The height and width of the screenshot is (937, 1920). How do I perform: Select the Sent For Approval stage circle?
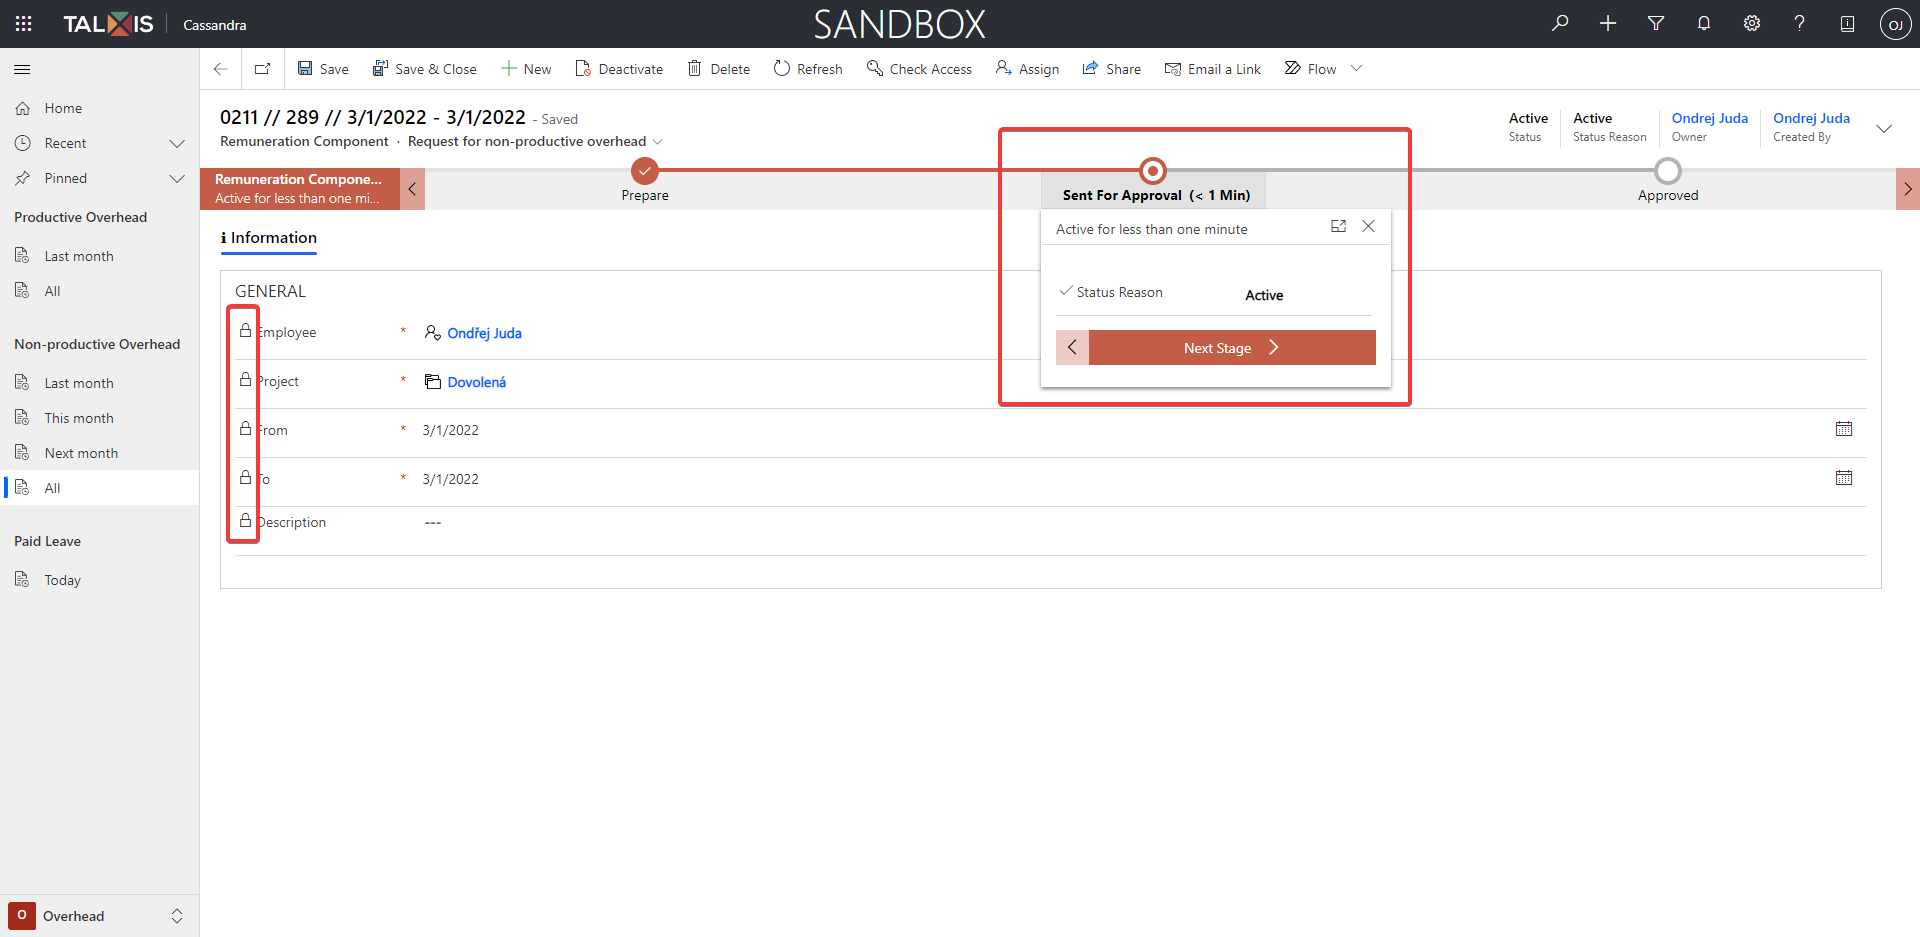(x=1153, y=171)
